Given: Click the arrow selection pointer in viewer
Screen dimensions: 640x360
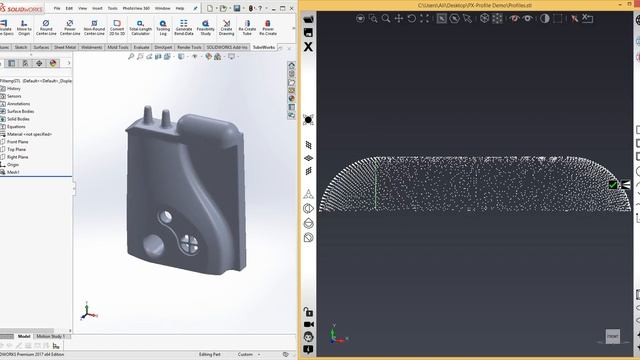Looking at the screenshot, I should 467,18.
